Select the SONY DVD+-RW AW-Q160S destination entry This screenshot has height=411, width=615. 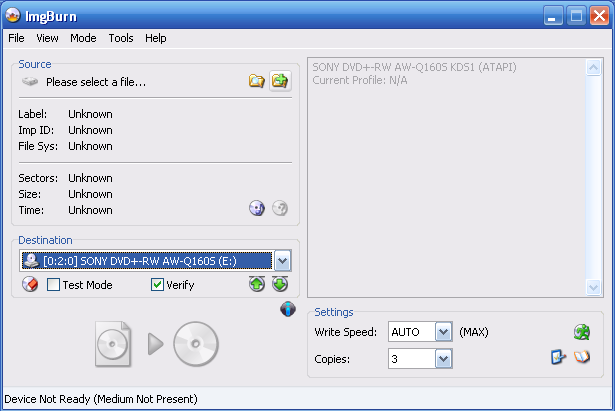point(147,261)
